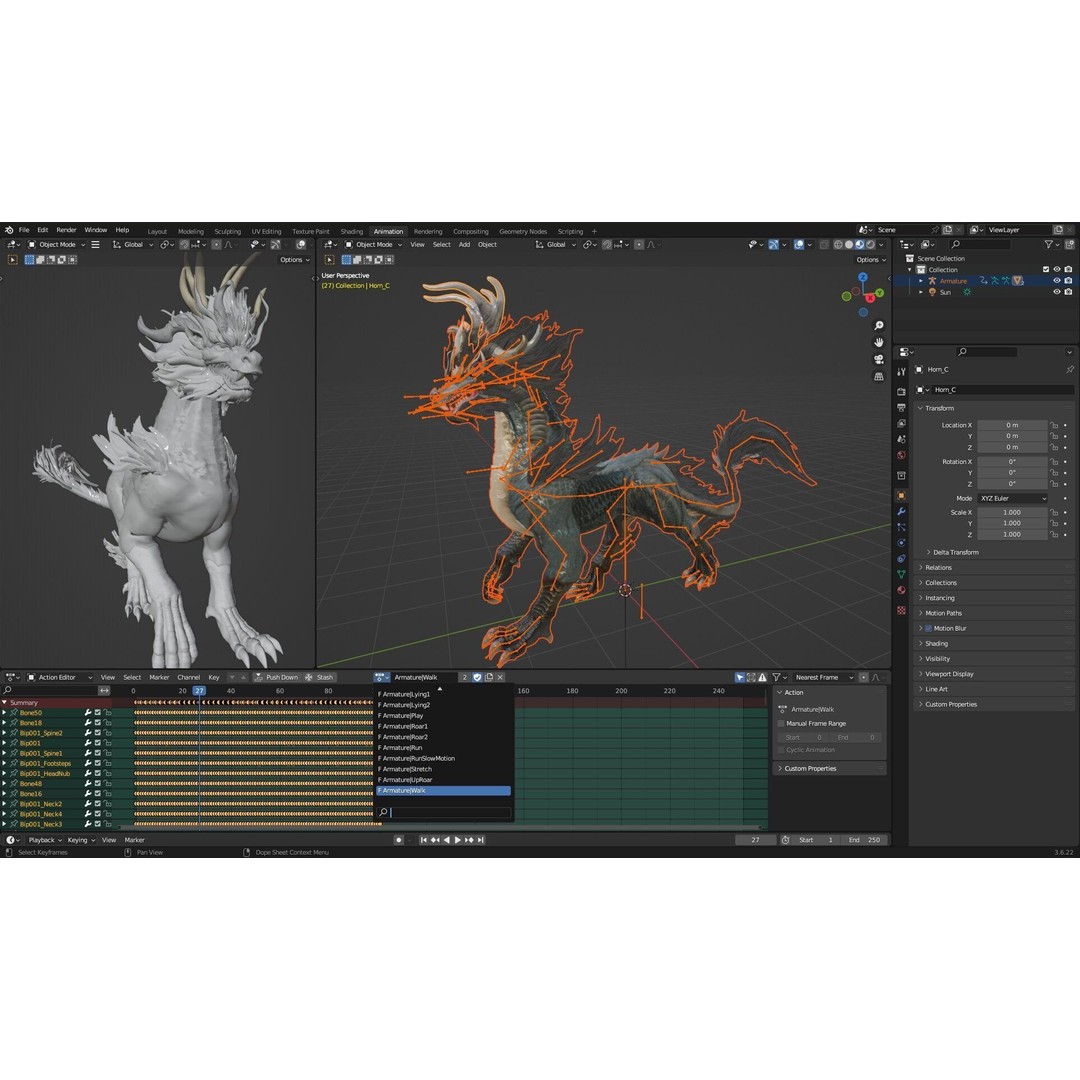This screenshot has height=1080, width=1080.
Task: Toggle the pin icon beside Horn_C
Action: coord(1070,369)
